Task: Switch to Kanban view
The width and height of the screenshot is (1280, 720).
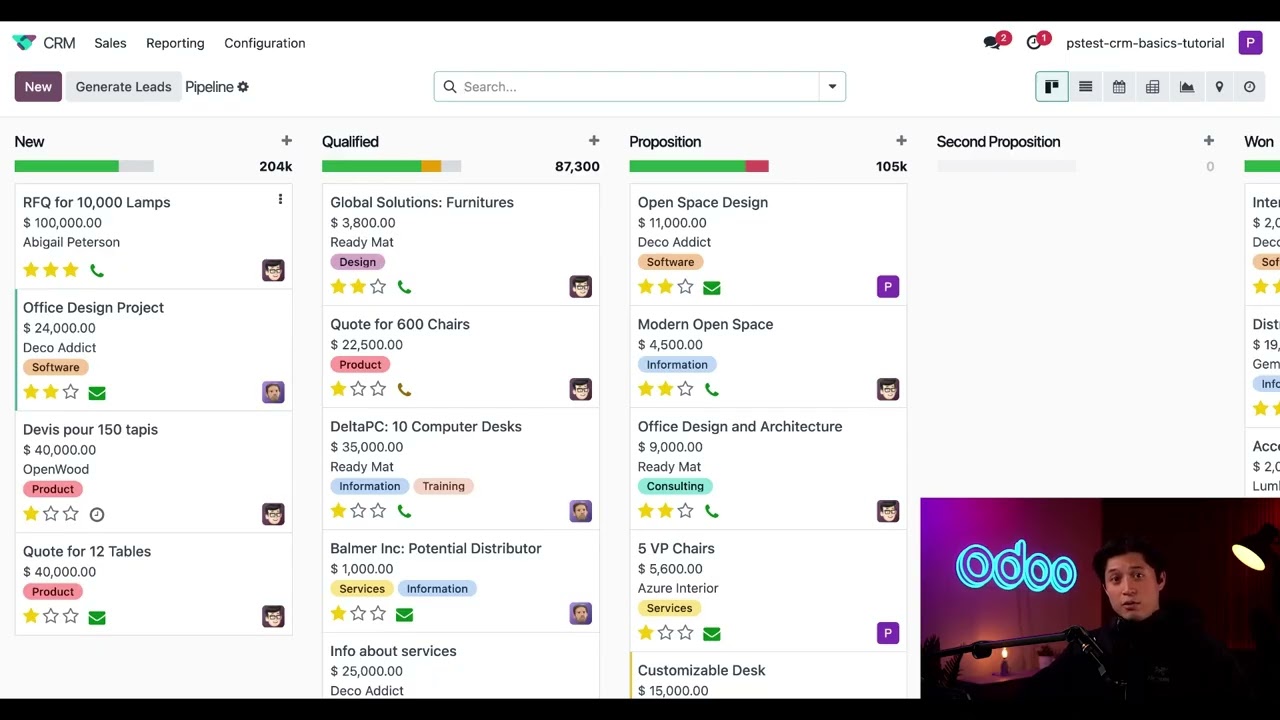Action: (x=1052, y=87)
